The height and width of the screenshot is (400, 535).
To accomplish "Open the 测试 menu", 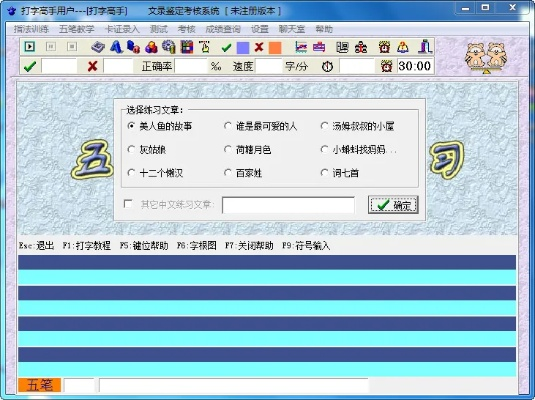I will tap(159, 29).
